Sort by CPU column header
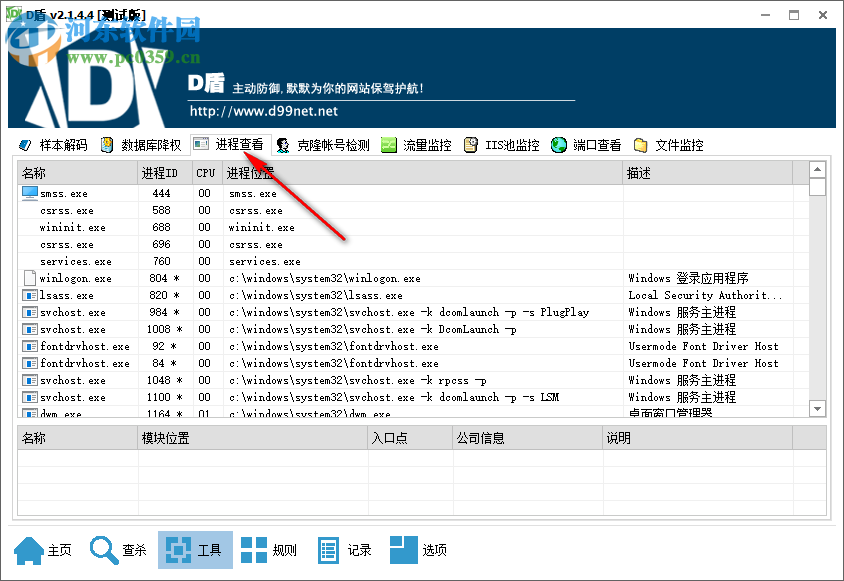Viewport: 844px width, 581px height. [208, 173]
